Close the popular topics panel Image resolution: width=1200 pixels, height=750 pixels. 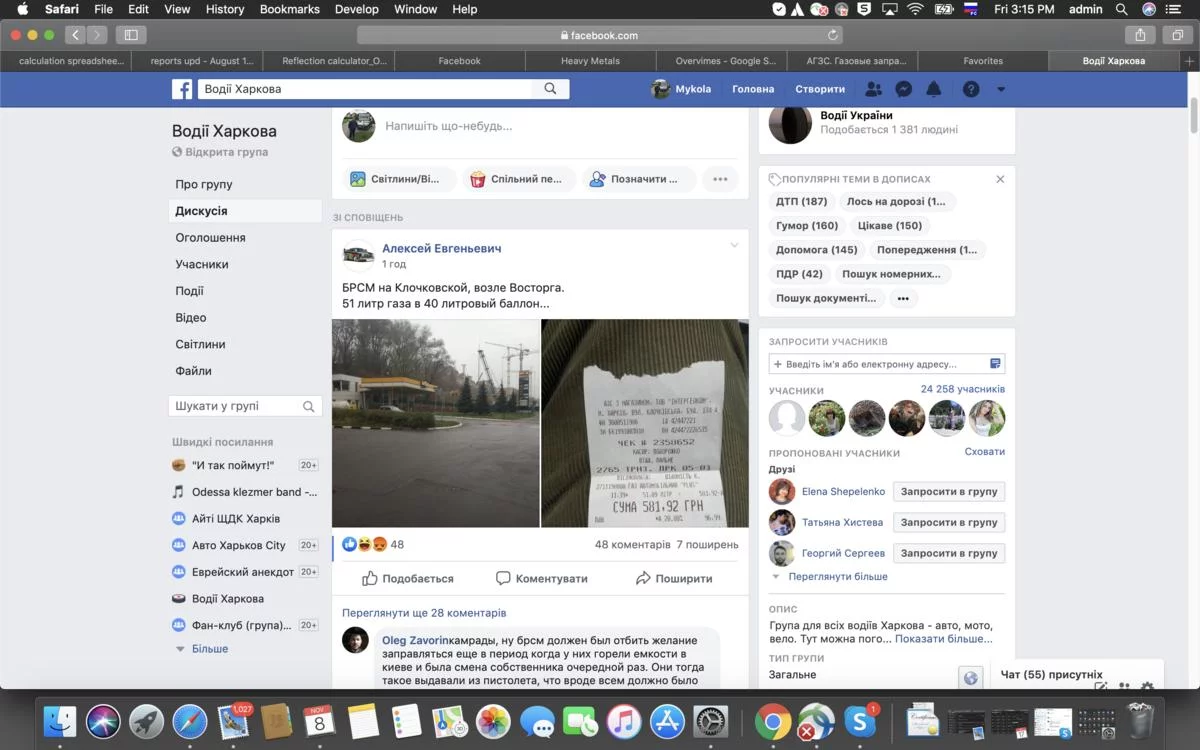(1000, 179)
